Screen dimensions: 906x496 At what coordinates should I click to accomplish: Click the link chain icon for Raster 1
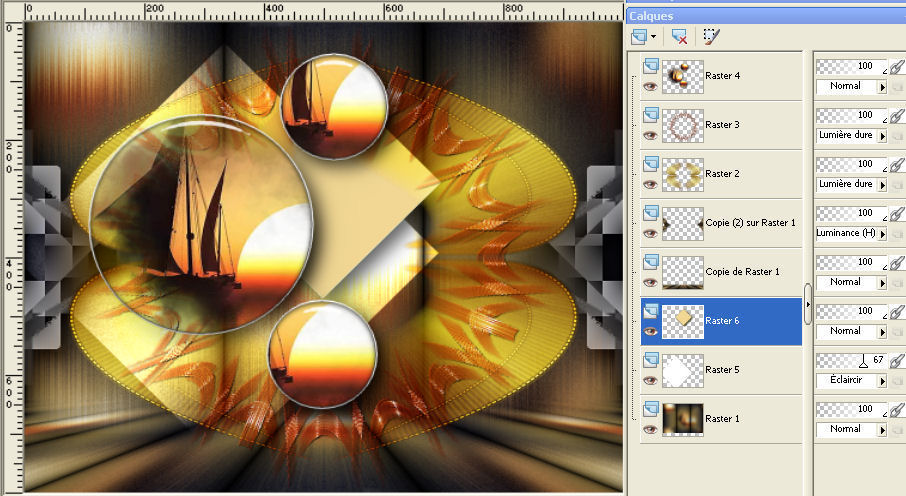897,411
